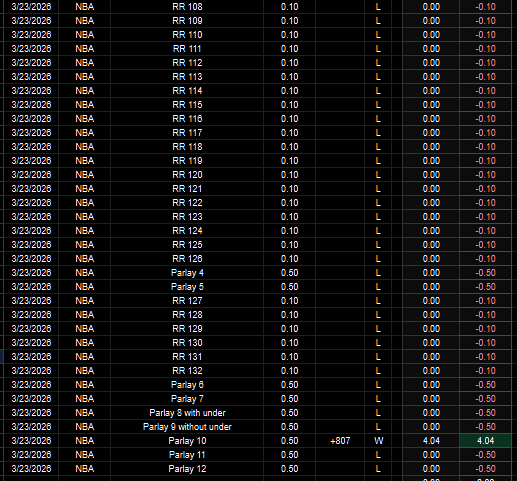The height and width of the screenshot is (481, 517).
Task: Click the L result in RR 112 row
Action: point(378,63)
